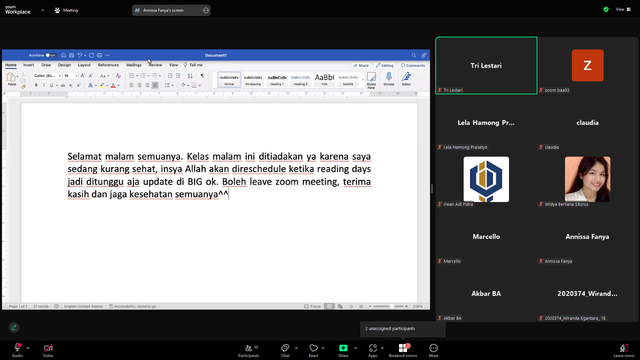Image resolution: width=640 pixels, height=360 pixels.
Task: Open the Draw ribbon tab
Action: click(46, 65)
